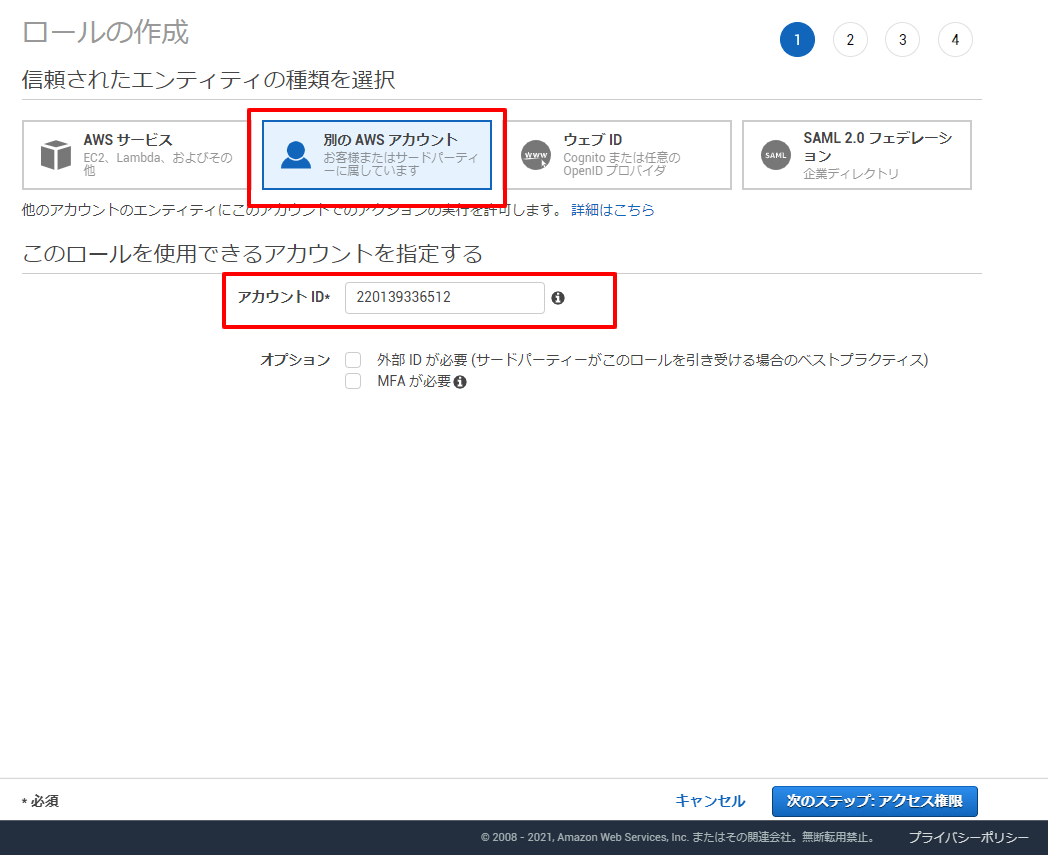Click the ロールの作成 page heading
The image size is (1048, 855).
[106, 32]
